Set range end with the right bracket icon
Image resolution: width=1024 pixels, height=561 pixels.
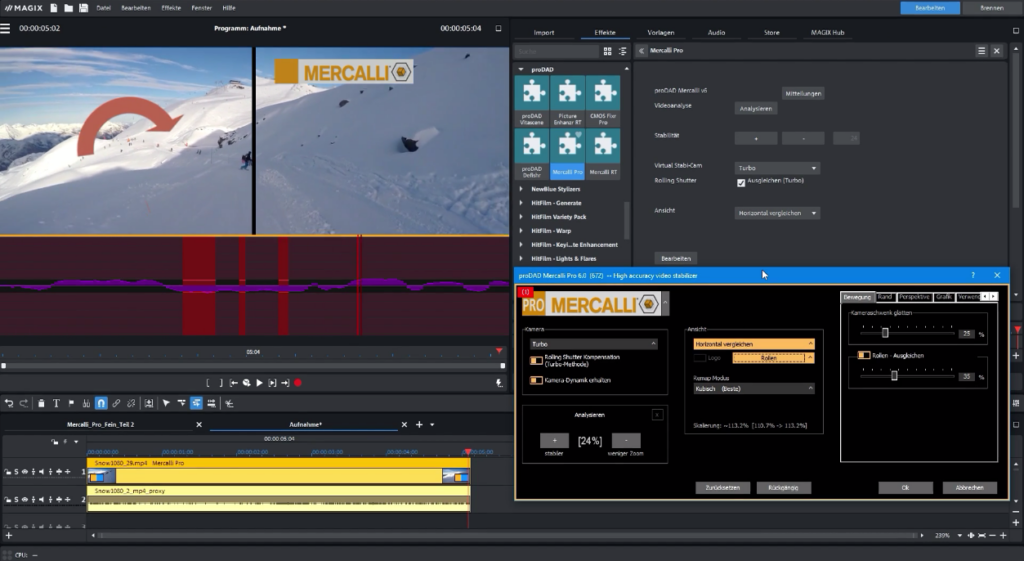coord(221,383)
